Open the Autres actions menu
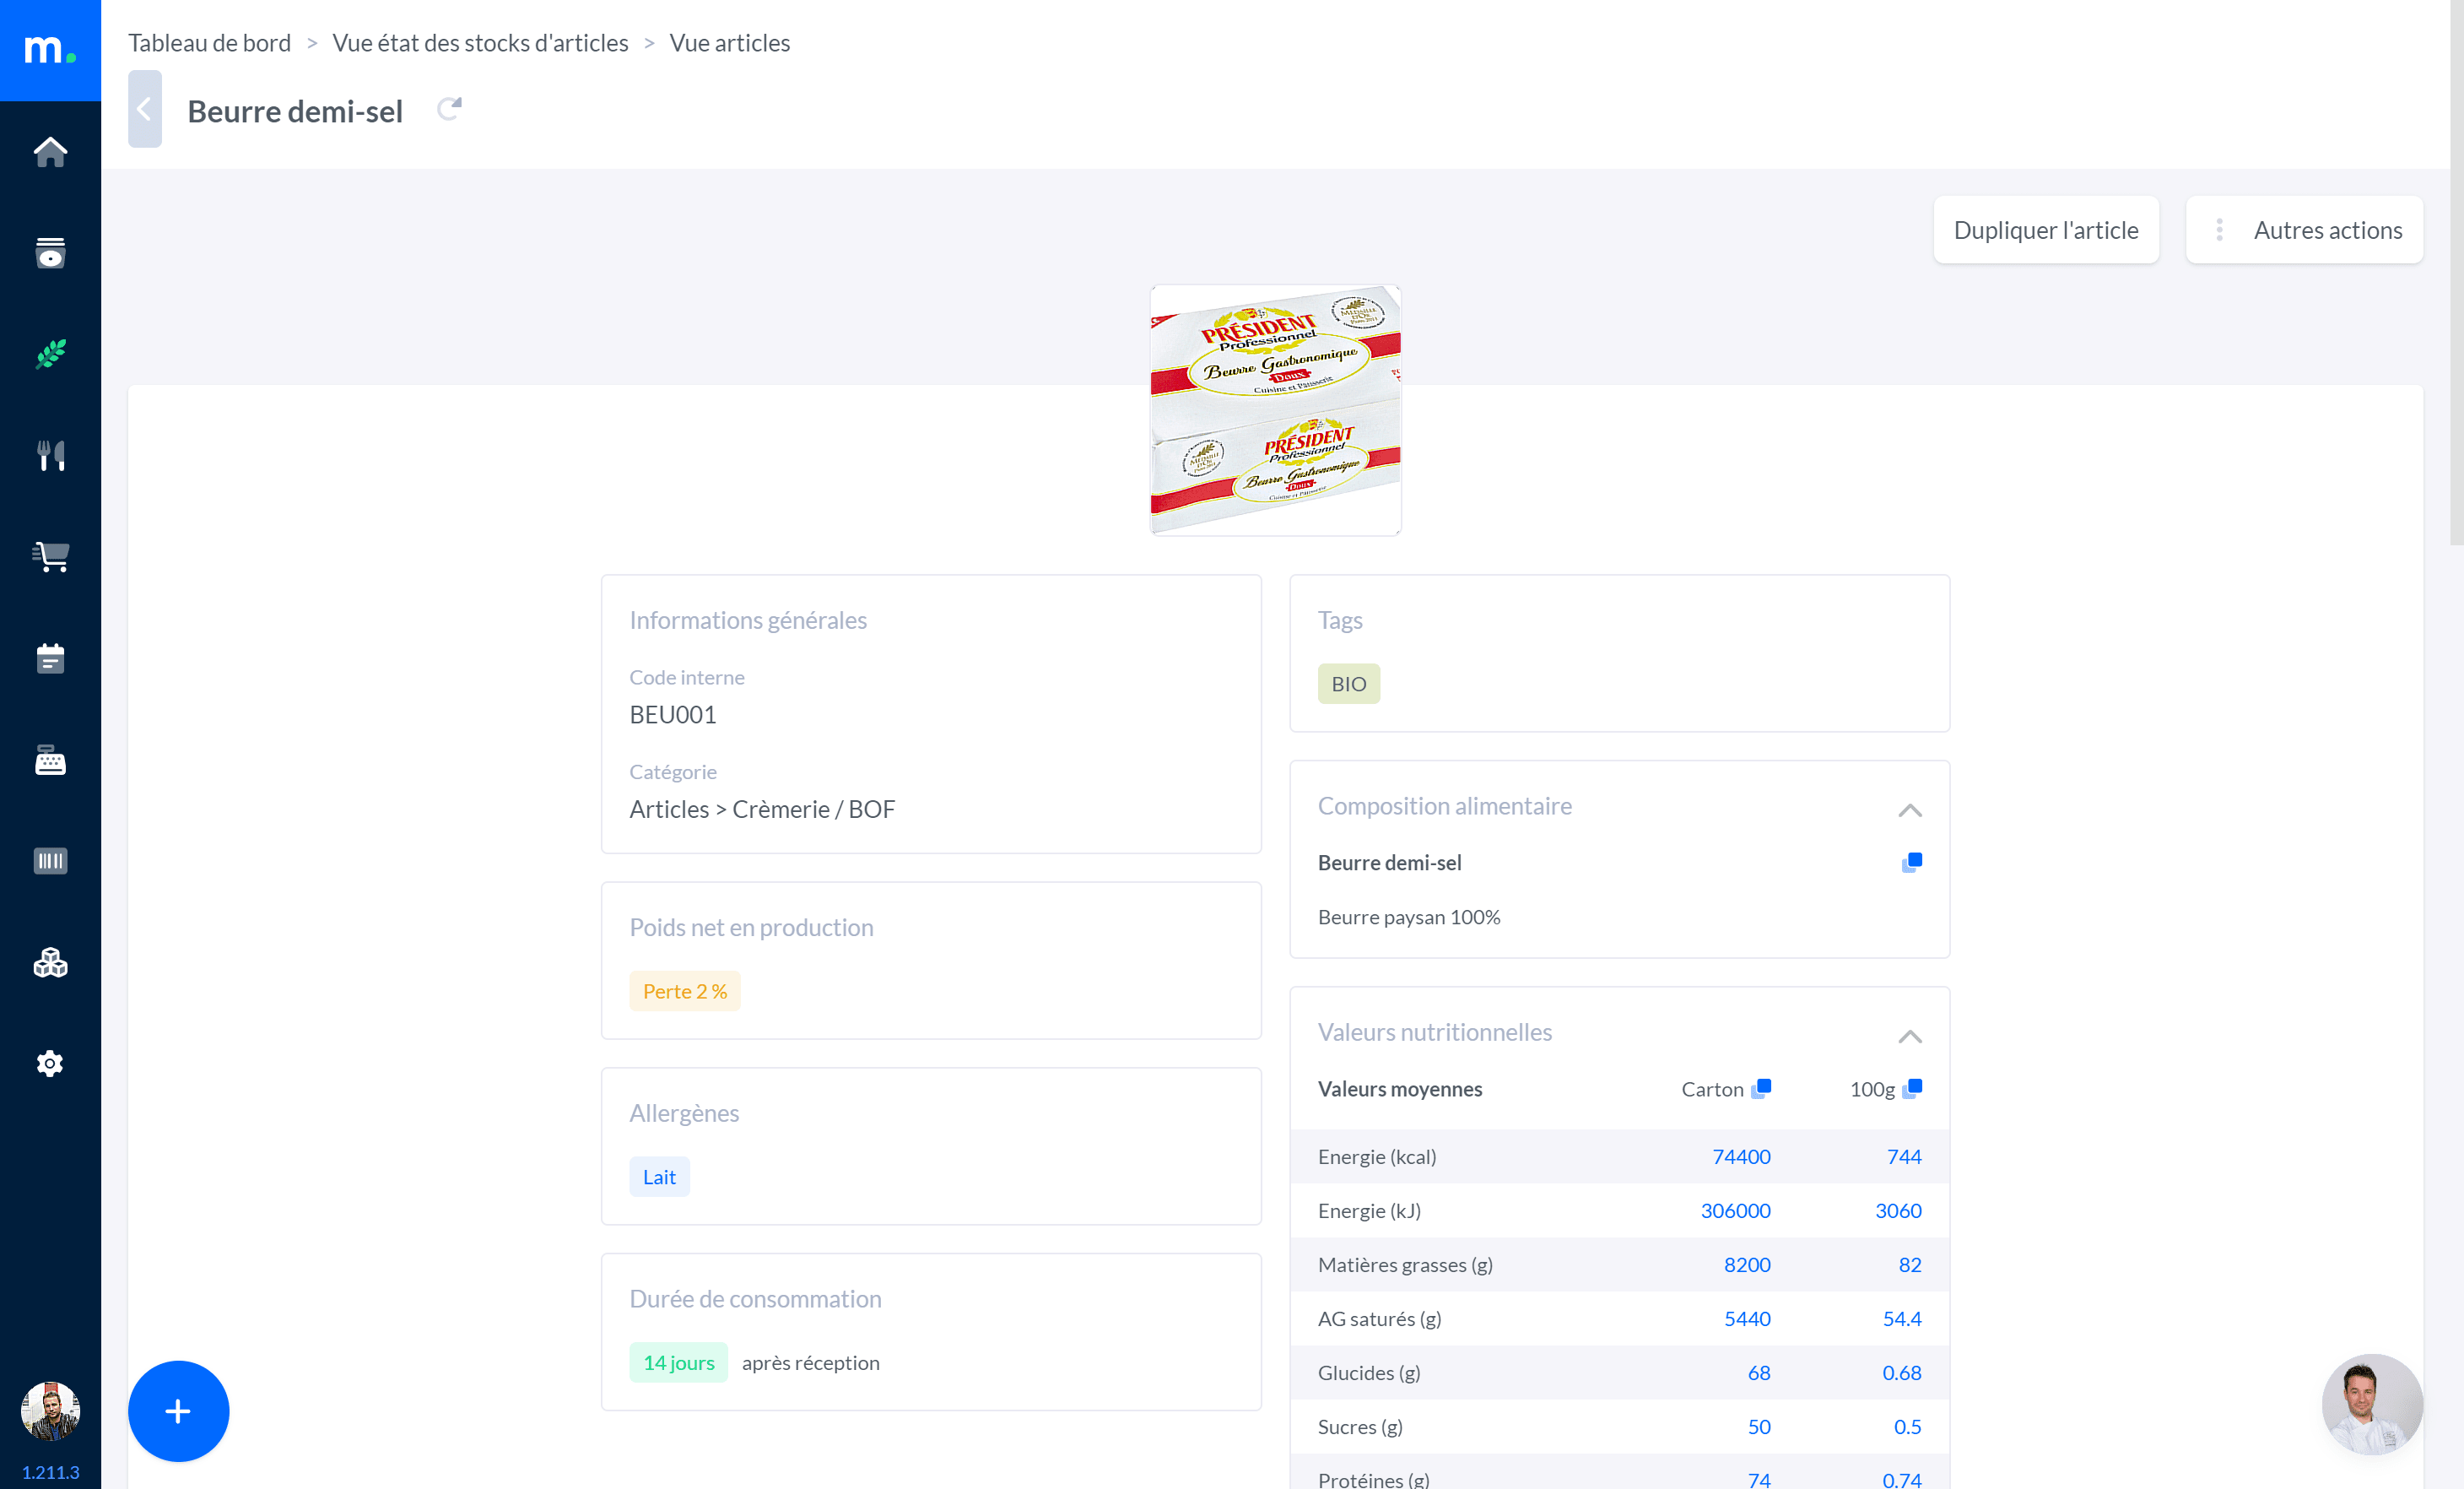The image size is (2464, 1489). [x=2304, y=230]
